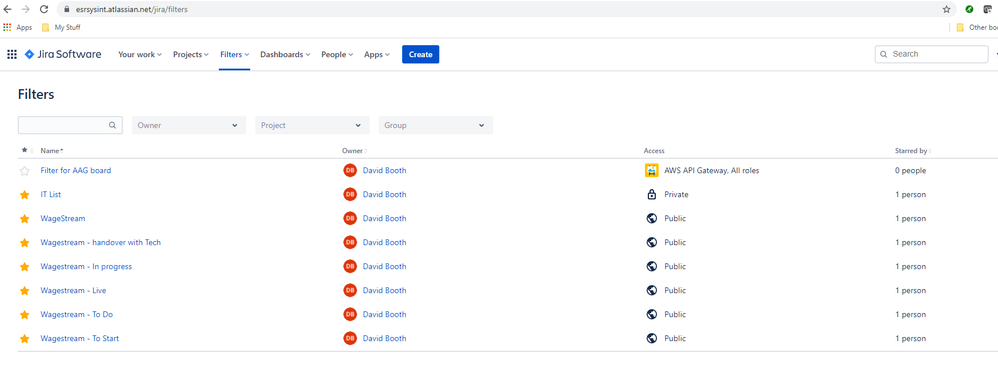
Task: Click the Jira Software logo
Action: (x=63, y=55)
